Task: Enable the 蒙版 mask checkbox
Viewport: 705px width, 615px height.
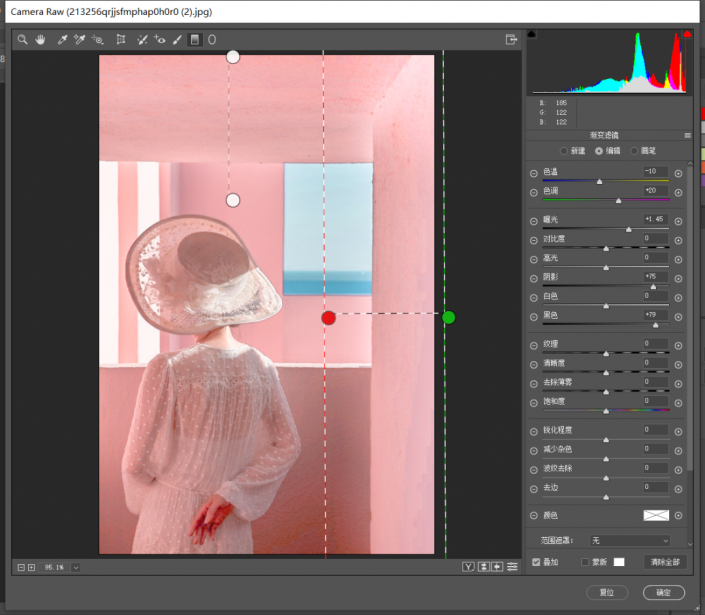Action: 585,562
